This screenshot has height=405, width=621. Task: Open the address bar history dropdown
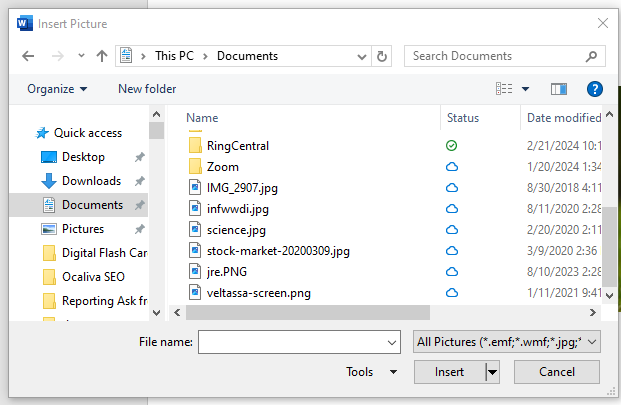(360, 56)
